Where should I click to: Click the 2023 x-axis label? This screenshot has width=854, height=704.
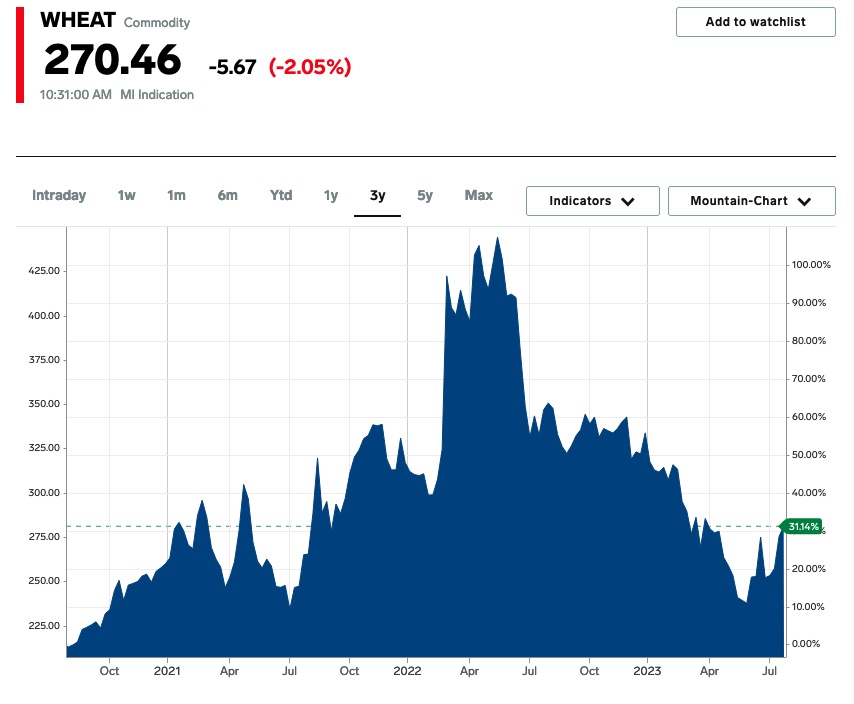coord(647,671)
